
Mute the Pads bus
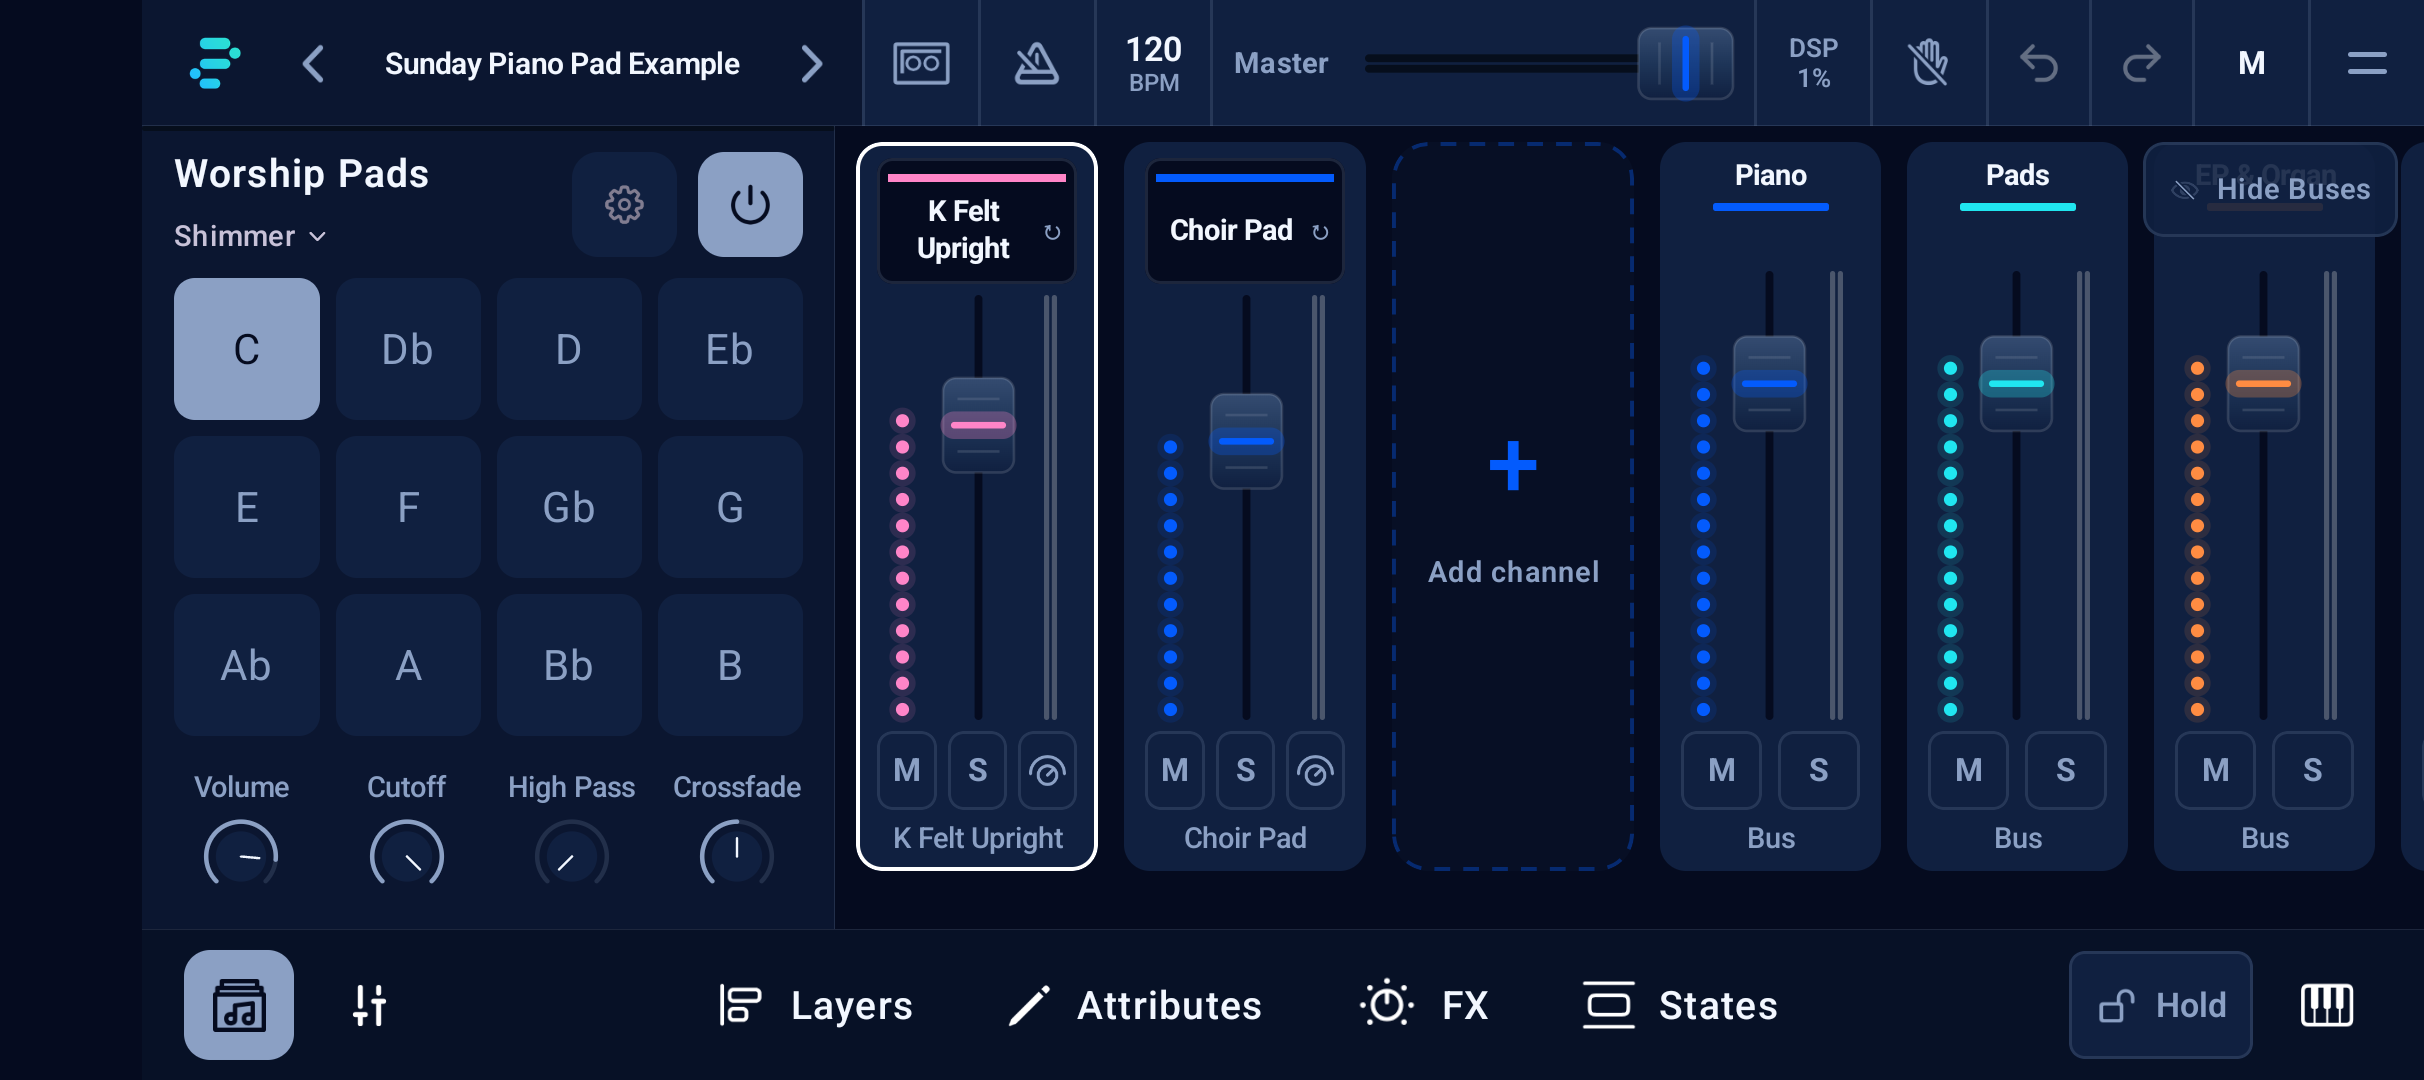1969,770
